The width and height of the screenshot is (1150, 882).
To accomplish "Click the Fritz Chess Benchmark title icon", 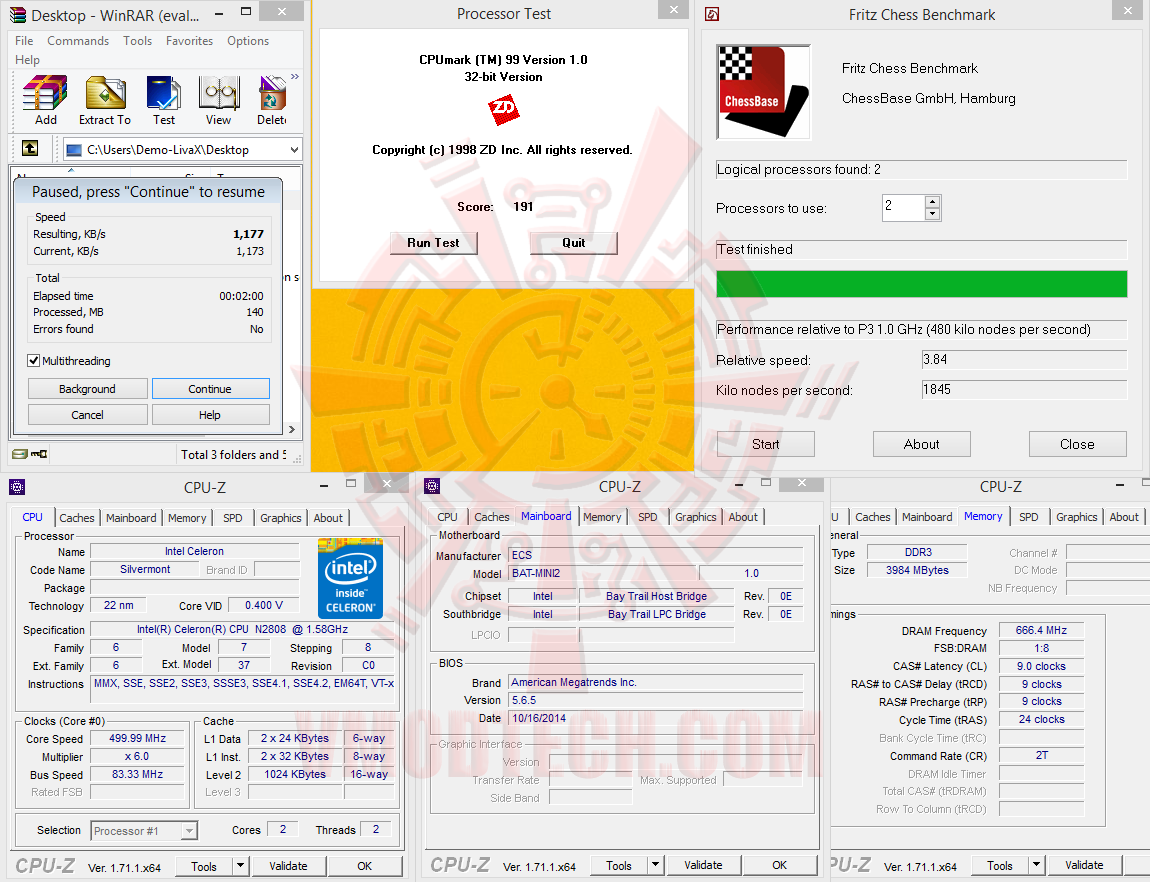I will [711, 15].
